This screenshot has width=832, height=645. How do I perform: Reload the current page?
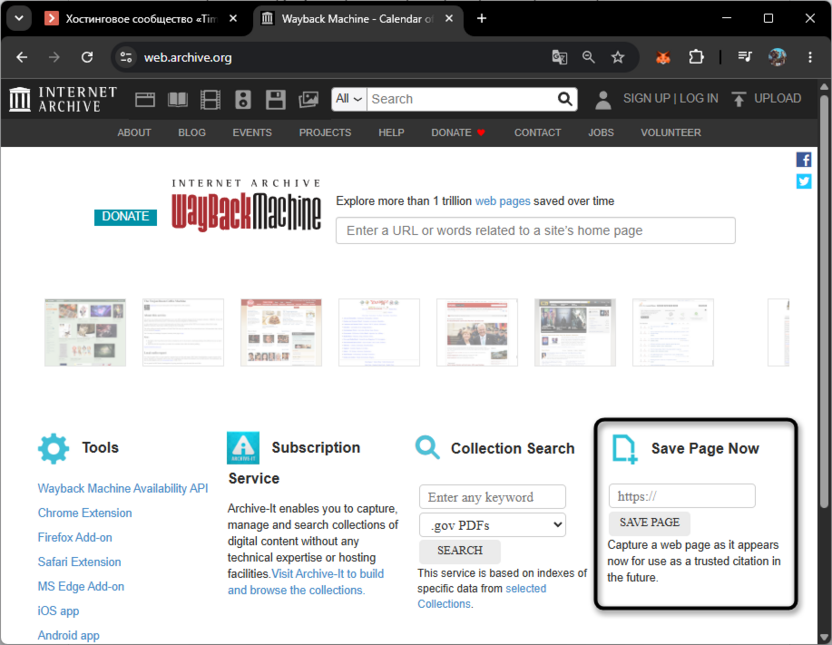[87, 57]
